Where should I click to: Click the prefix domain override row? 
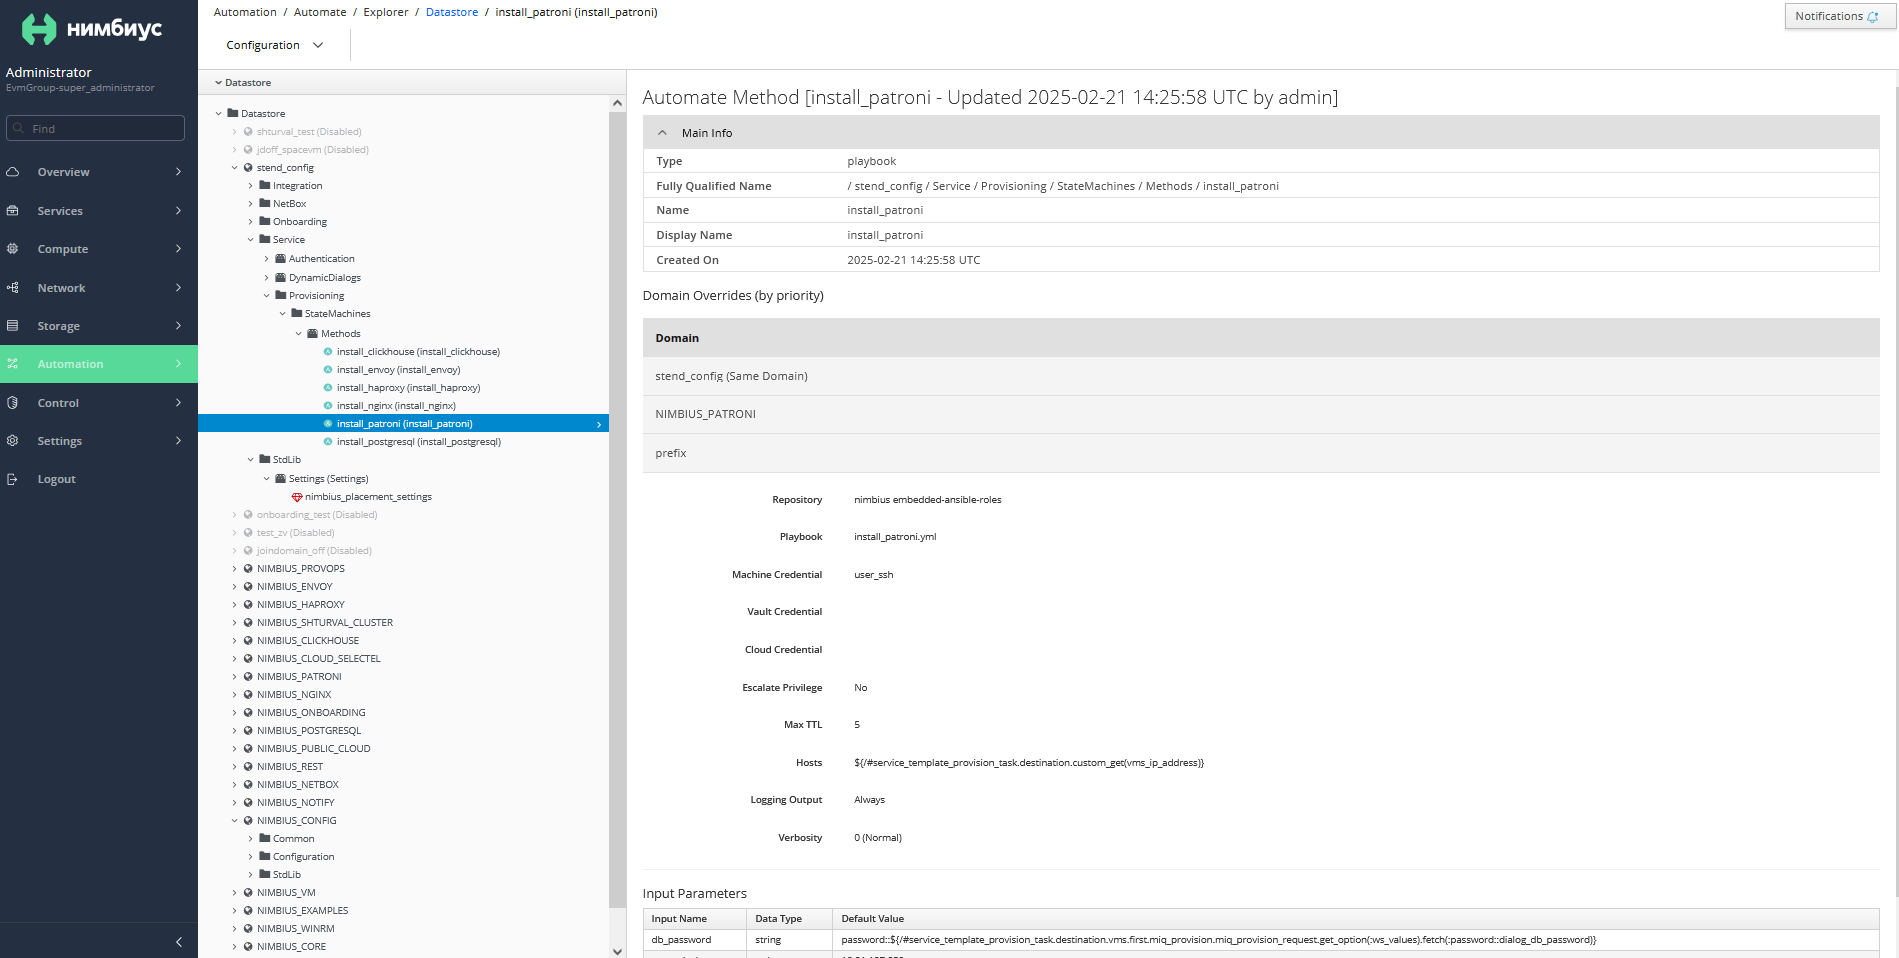(1261, 453)
